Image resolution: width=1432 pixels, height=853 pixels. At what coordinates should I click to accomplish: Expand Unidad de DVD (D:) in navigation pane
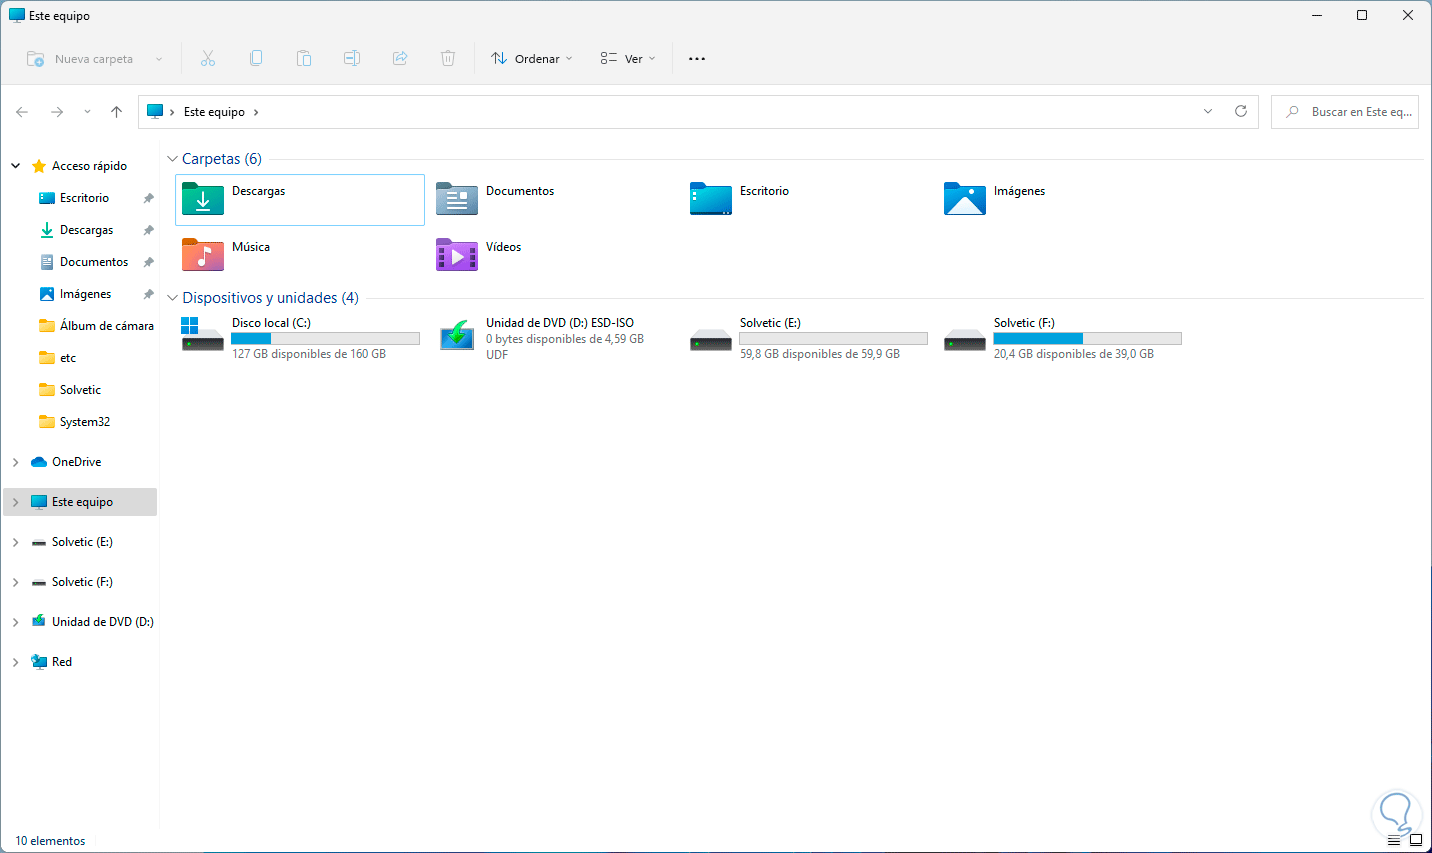[x=16, y=622]
